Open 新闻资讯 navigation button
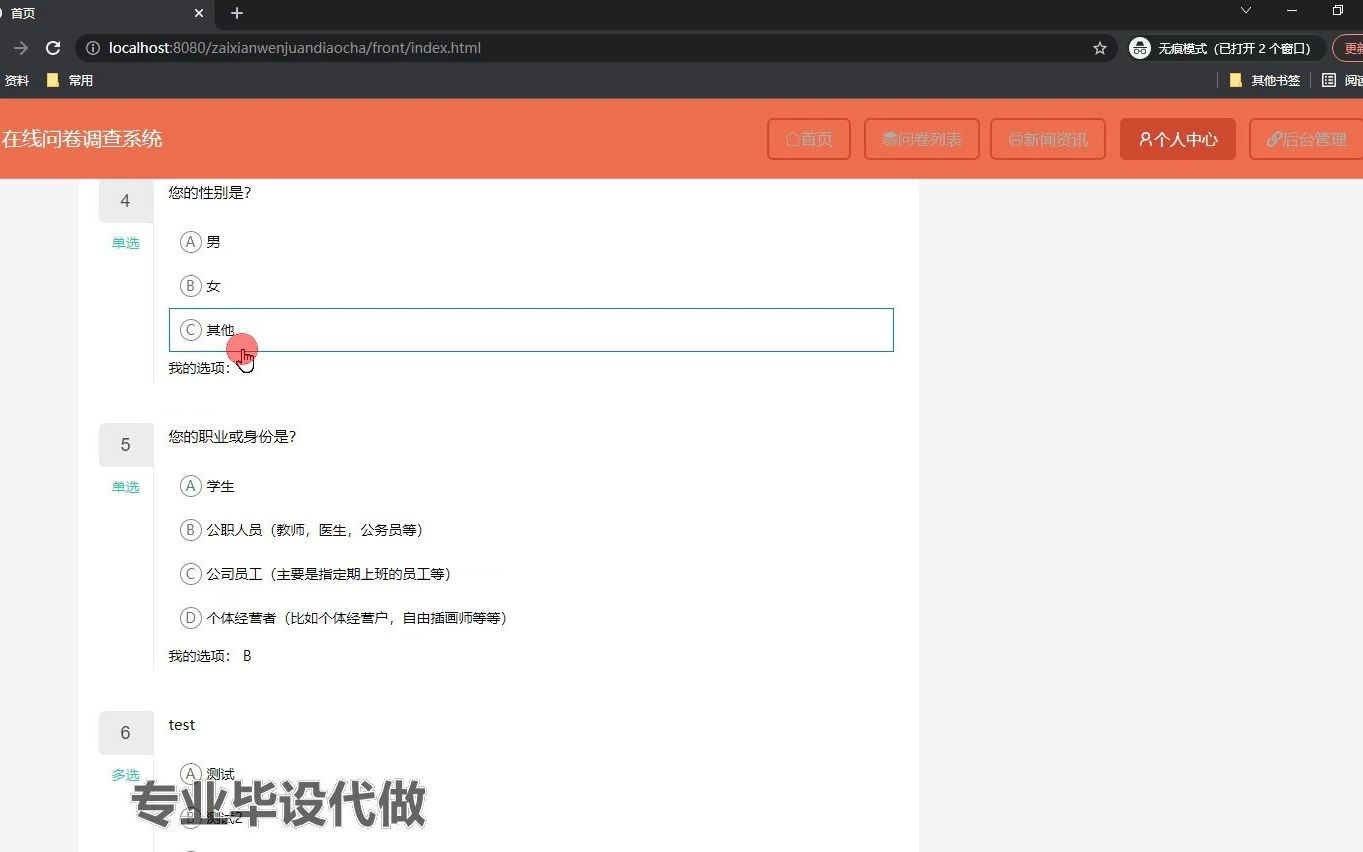Viewport: 1363px width, 852px height. click(x=1048, y=139)
